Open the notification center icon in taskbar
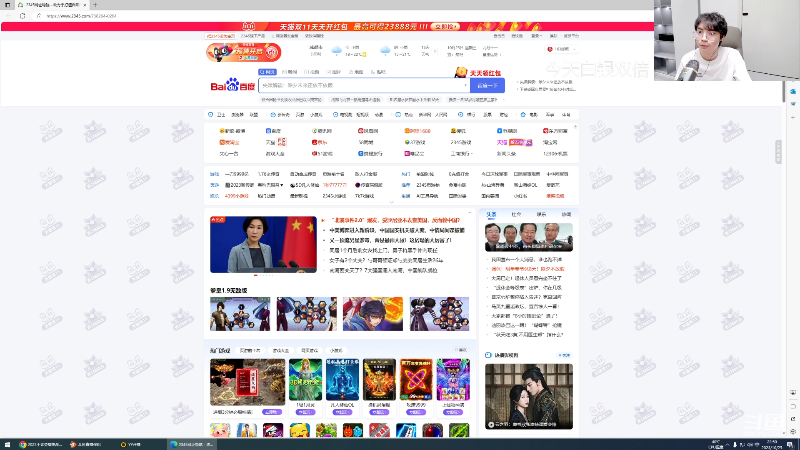Image resolution: width=800 pixels, height=450 pixels. 790,444
